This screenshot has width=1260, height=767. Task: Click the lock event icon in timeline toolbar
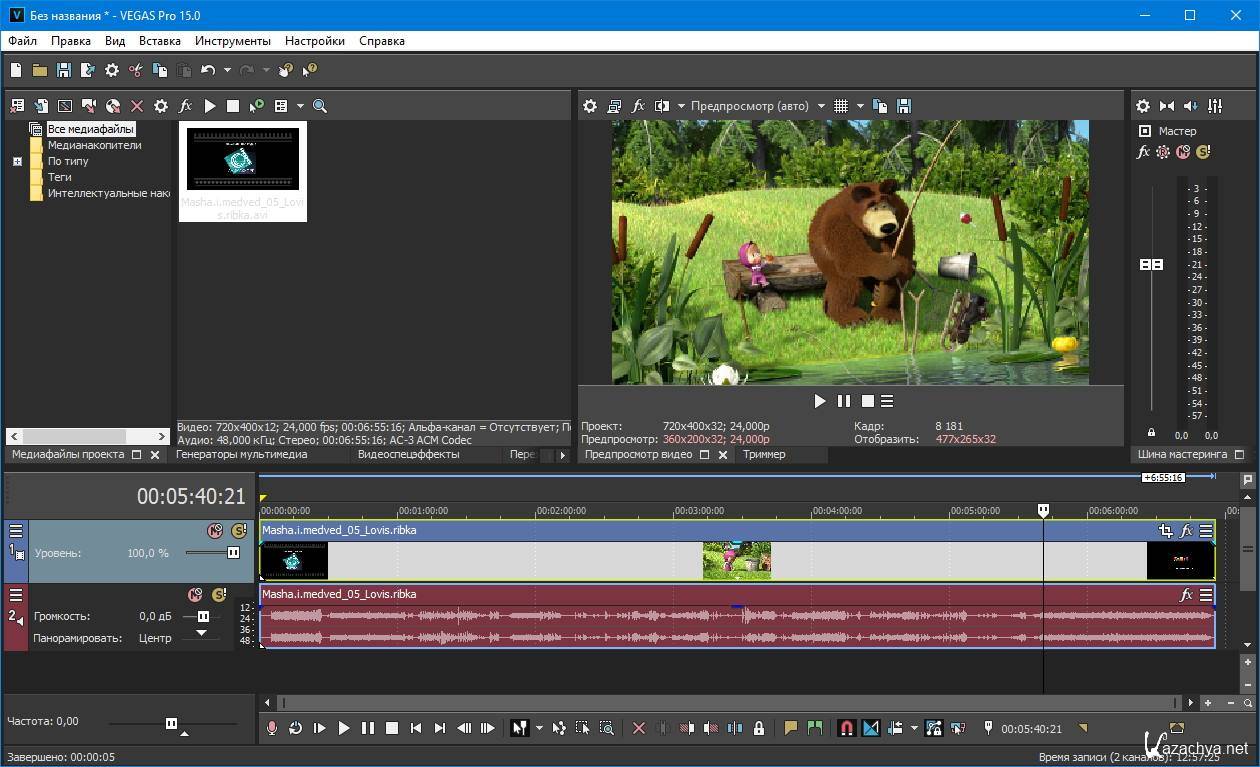759,728
